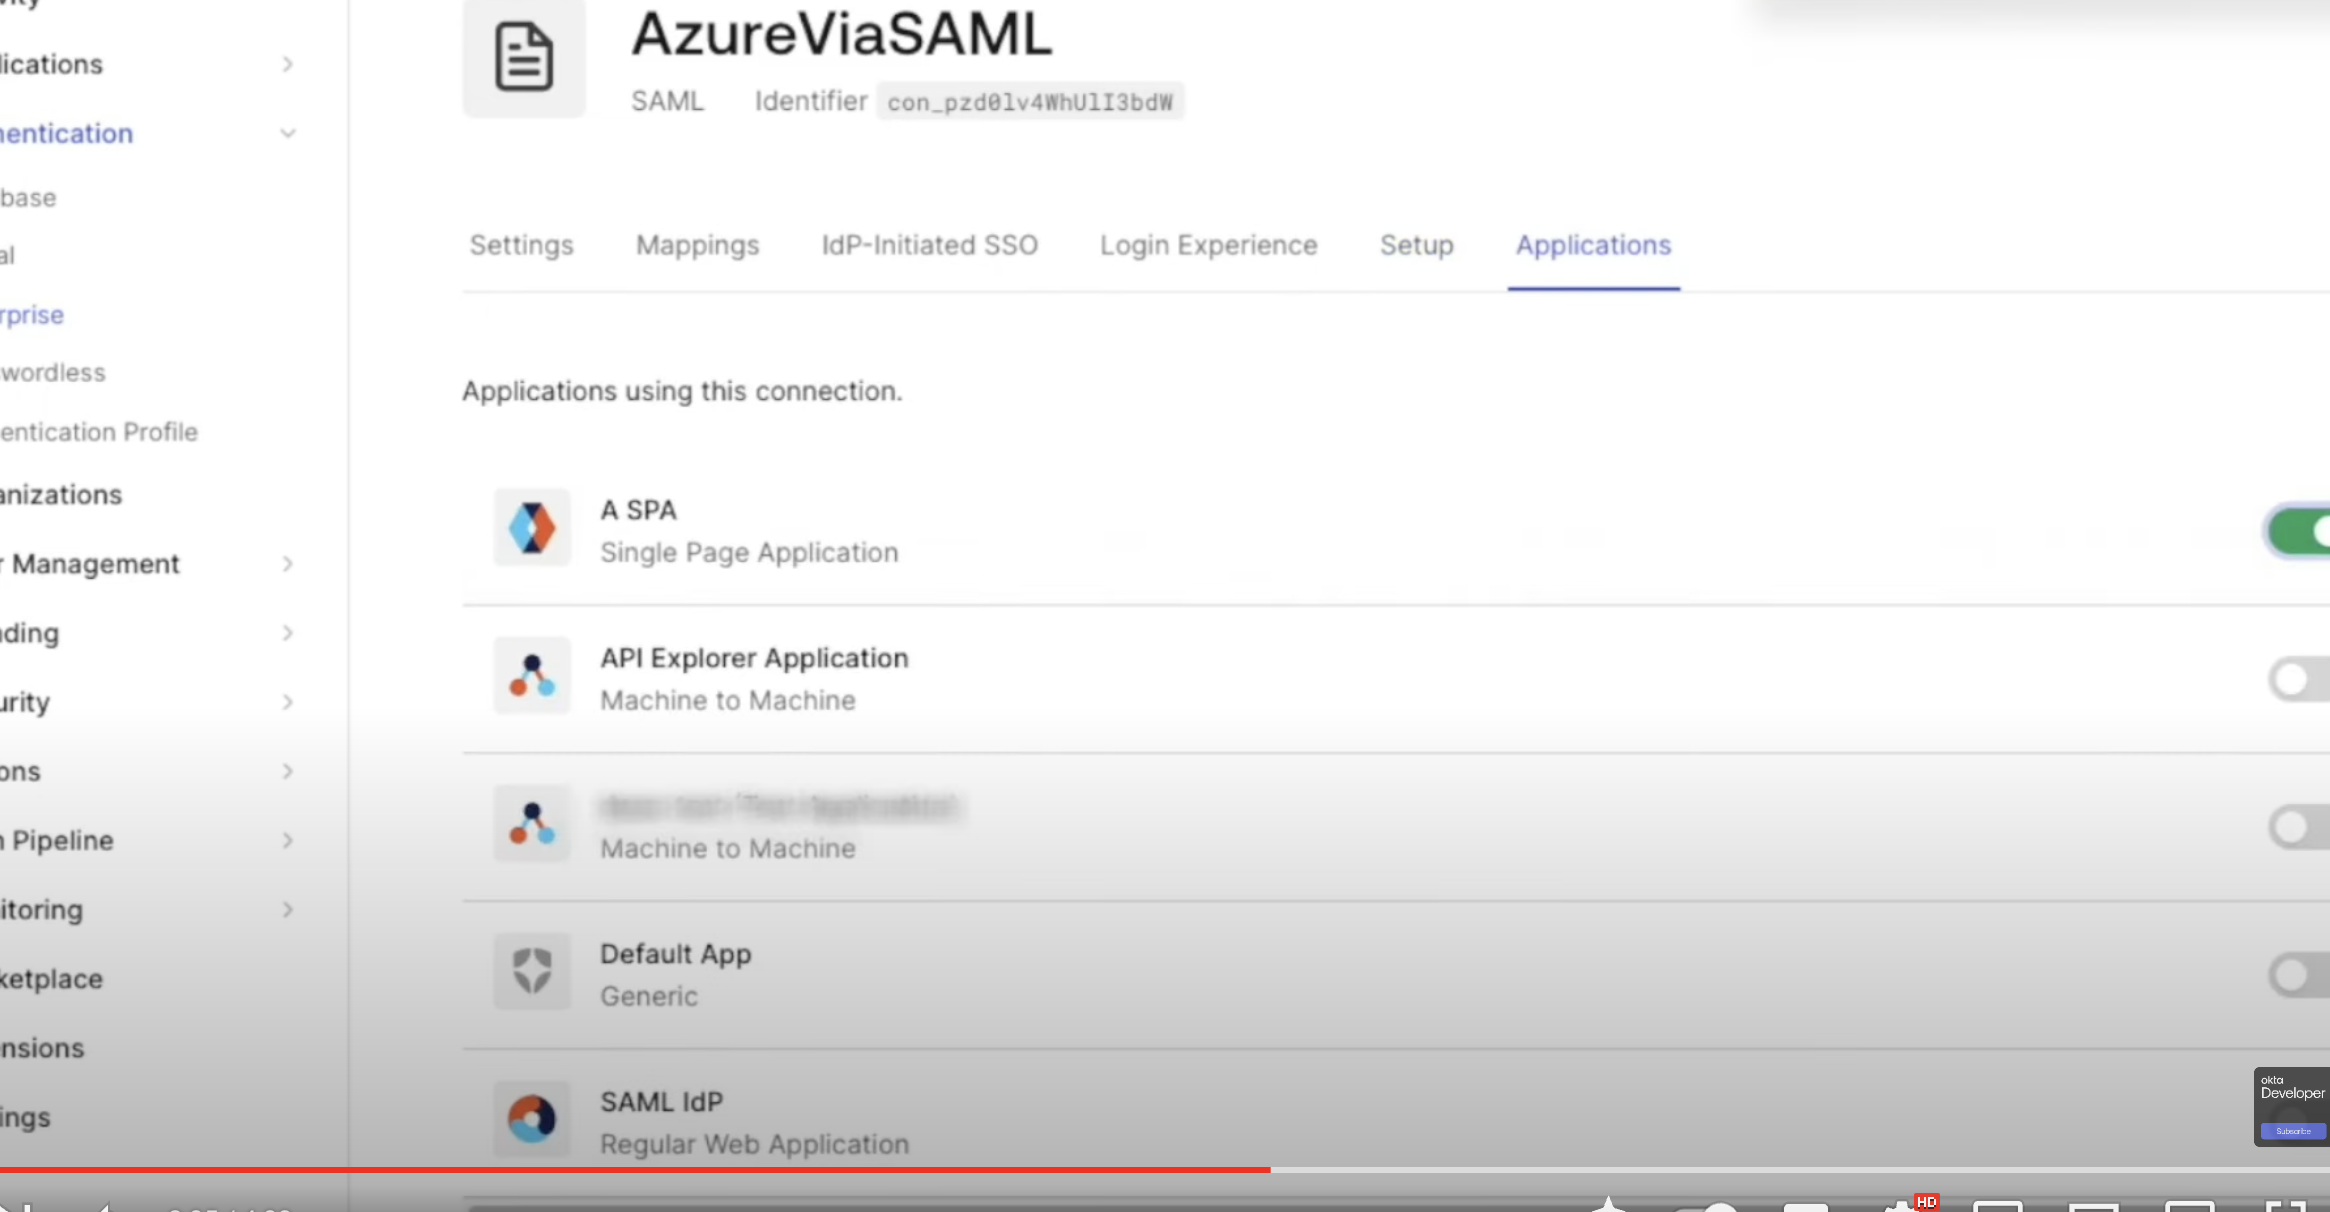Click the API Explorer Application icon
Screen dimensions: 2330x1212
[x=532, y=676]
